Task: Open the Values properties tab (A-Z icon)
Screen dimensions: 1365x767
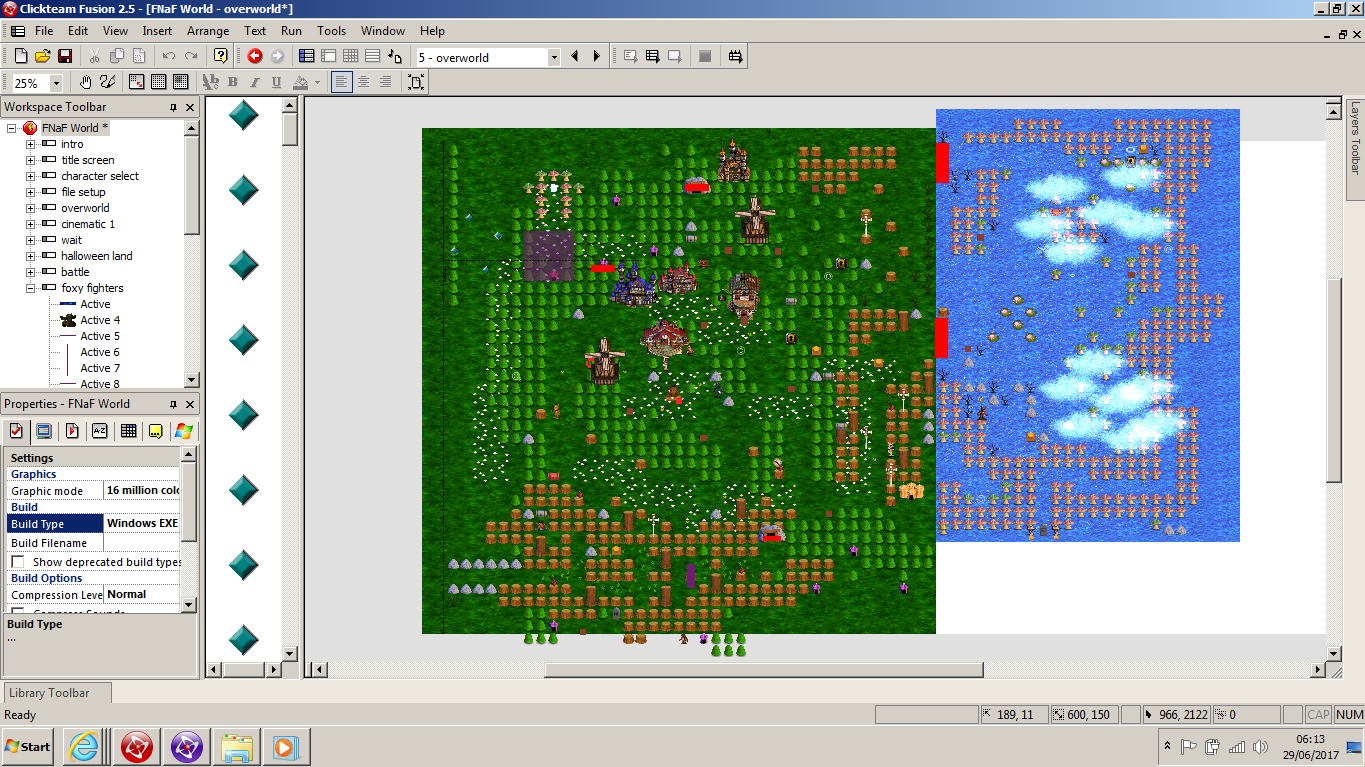Action: click(99, 431)
